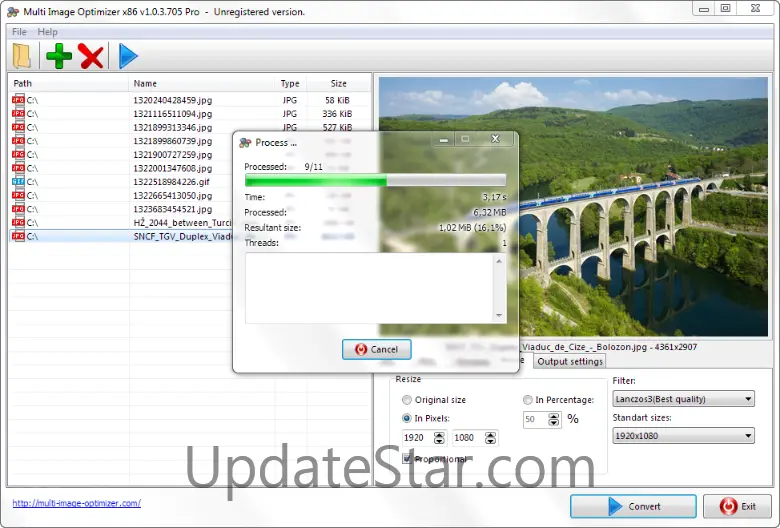780x528 pixels.
Task: Click the Exit button
Action: (737, 506)
